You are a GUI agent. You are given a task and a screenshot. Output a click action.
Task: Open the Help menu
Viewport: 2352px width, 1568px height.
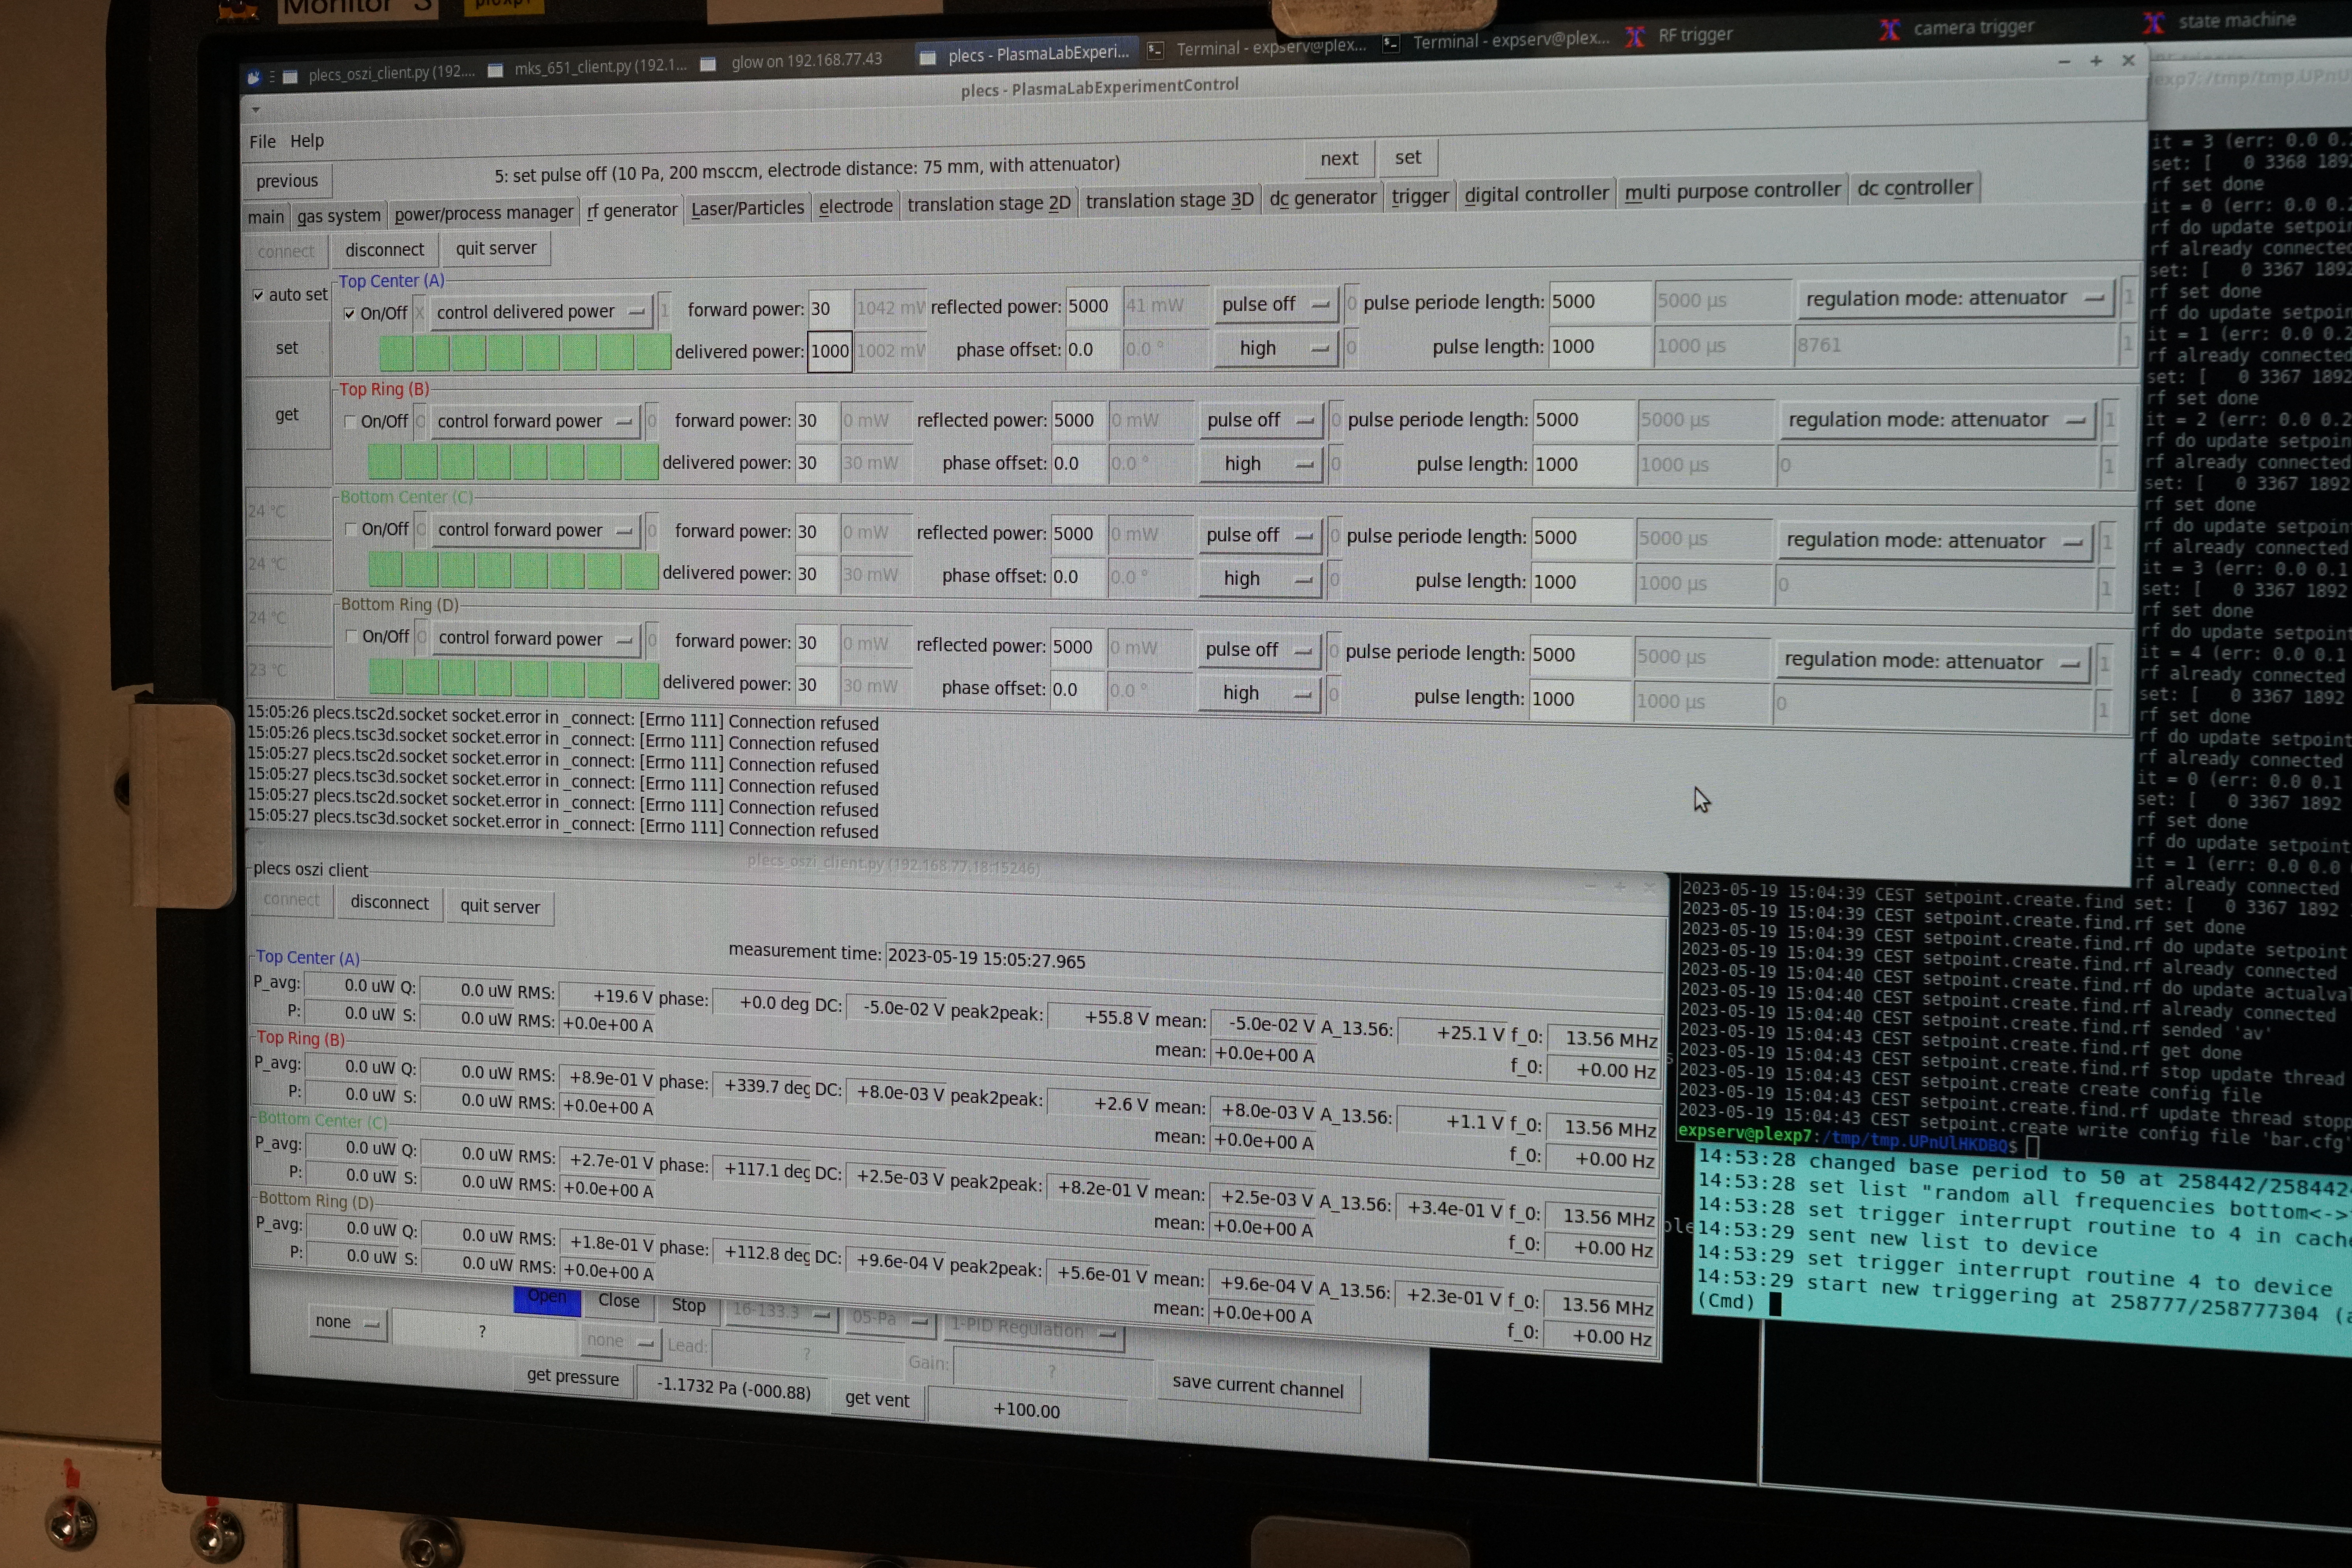click(x=306, y=141)
